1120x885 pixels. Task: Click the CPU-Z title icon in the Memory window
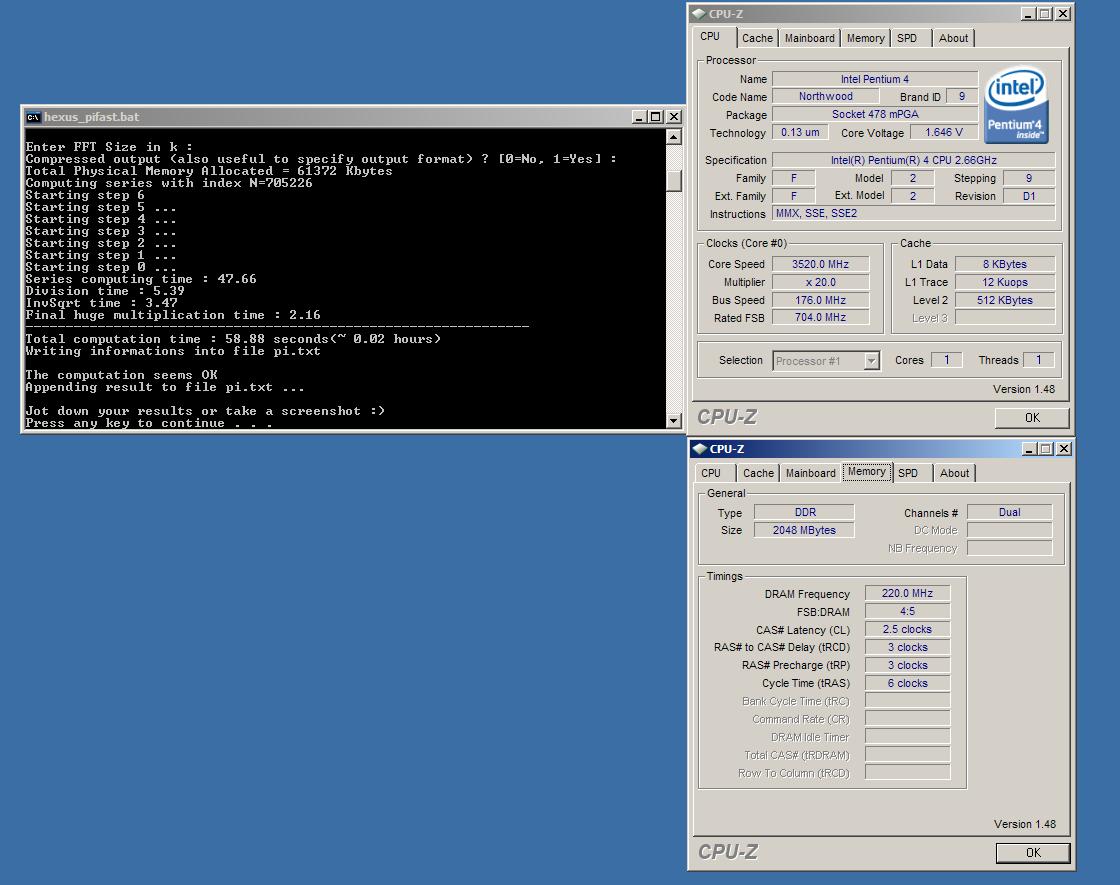(x=700, y=449)
